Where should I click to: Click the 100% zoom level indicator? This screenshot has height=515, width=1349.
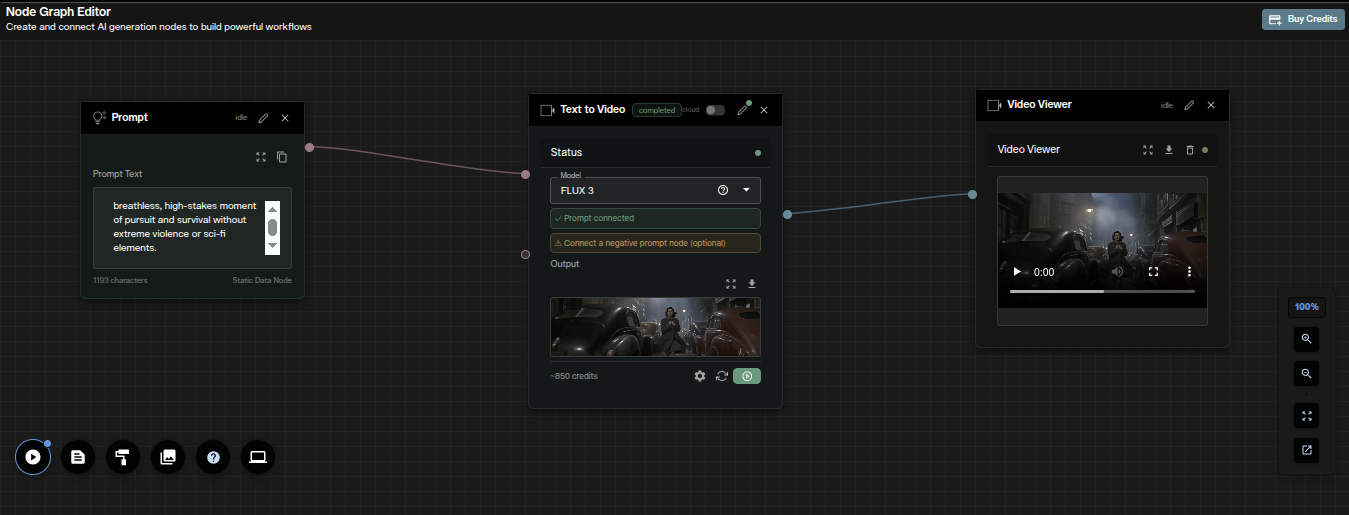coord(1306,306)
